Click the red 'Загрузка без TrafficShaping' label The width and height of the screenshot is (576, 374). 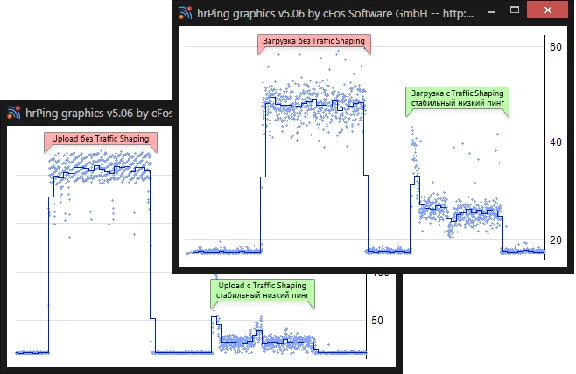(314, 41)
